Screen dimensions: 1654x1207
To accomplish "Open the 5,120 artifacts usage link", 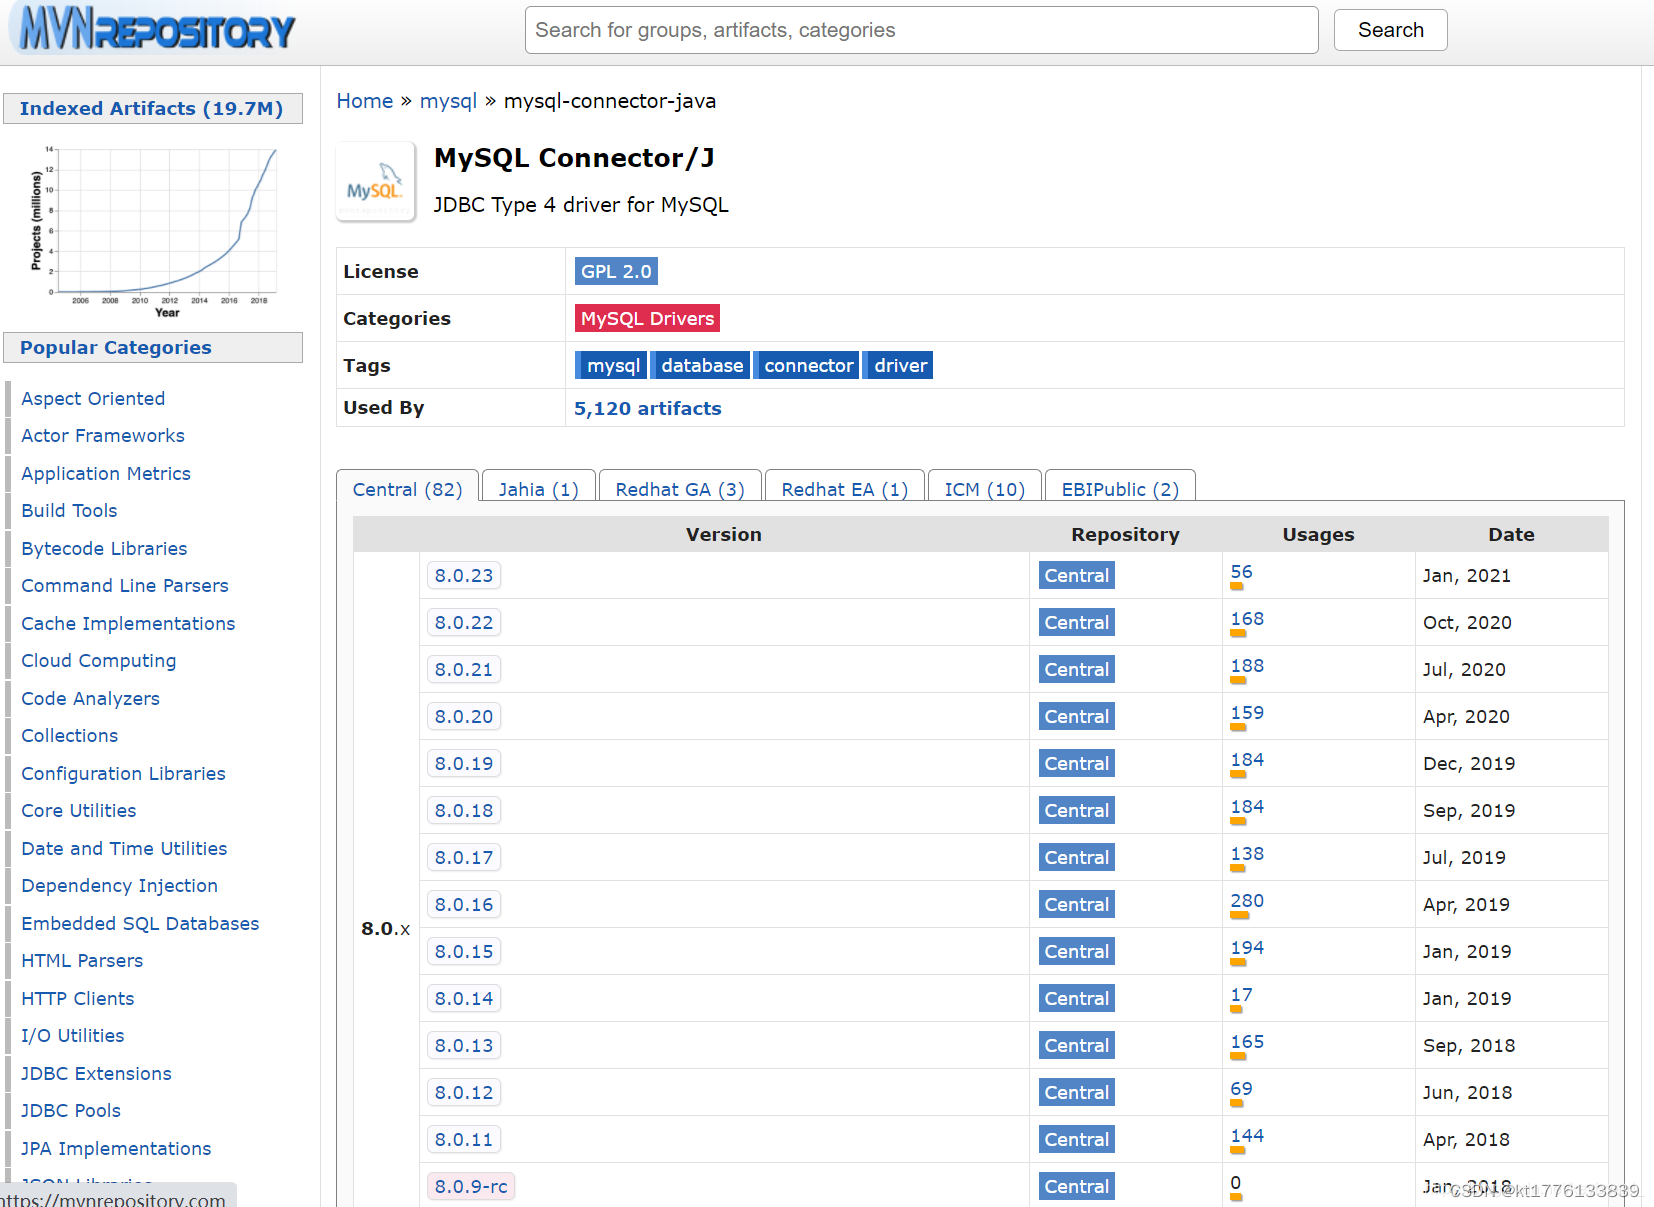I will point(648,408).
